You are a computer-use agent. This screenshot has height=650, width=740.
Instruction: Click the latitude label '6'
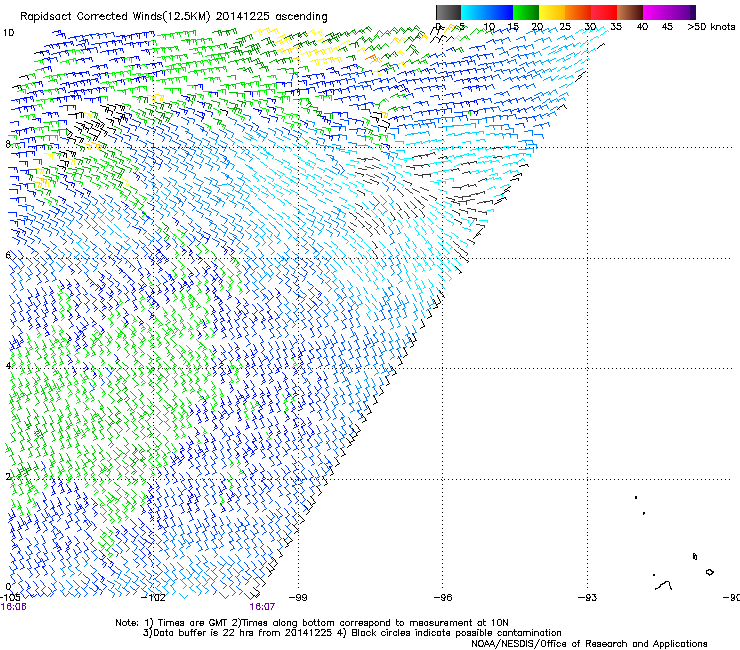pos(8,255)
